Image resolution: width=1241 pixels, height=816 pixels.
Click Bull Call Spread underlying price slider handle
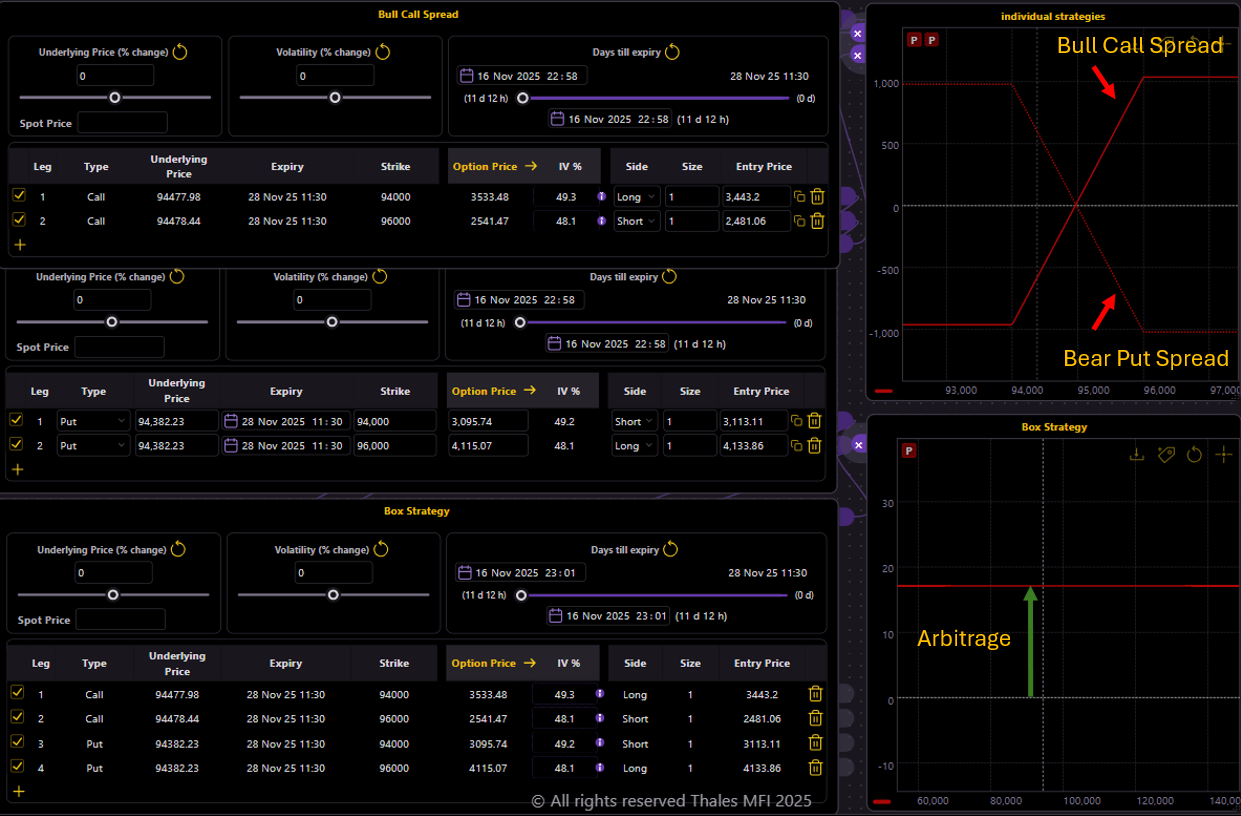click(115, 97)
